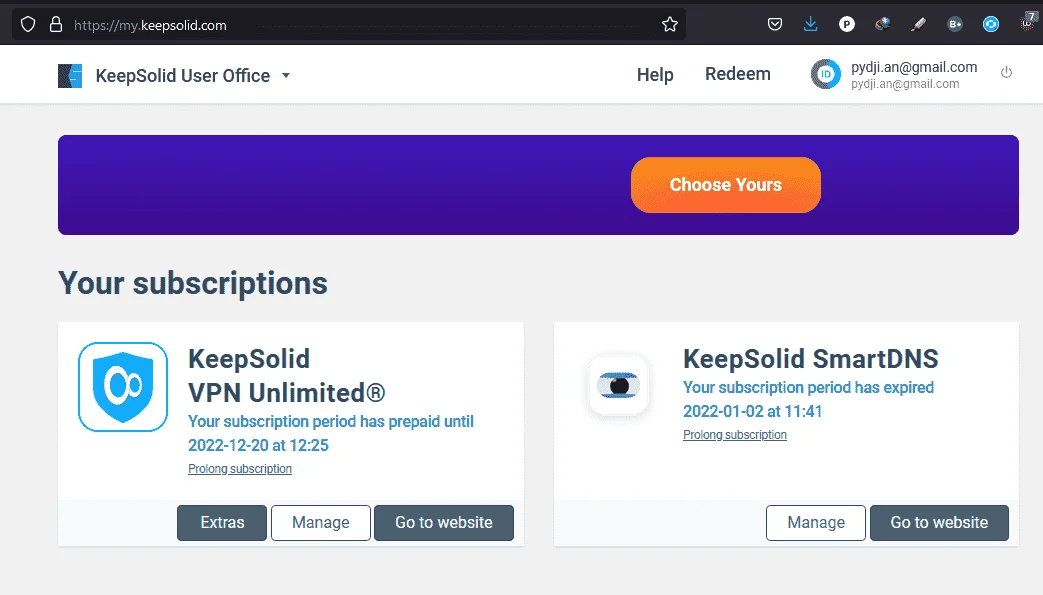Log out using the power icon
Viewport: 1043px width, 595px height.
[1006, 72]
